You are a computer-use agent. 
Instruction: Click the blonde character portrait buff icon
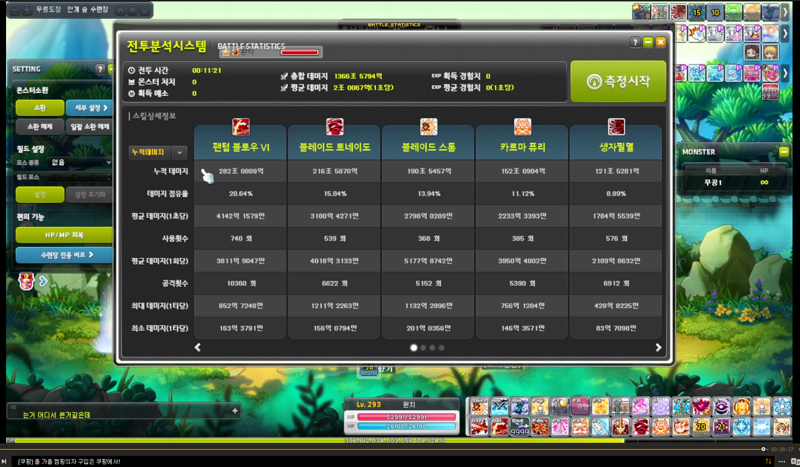click(x=770, y=52)
